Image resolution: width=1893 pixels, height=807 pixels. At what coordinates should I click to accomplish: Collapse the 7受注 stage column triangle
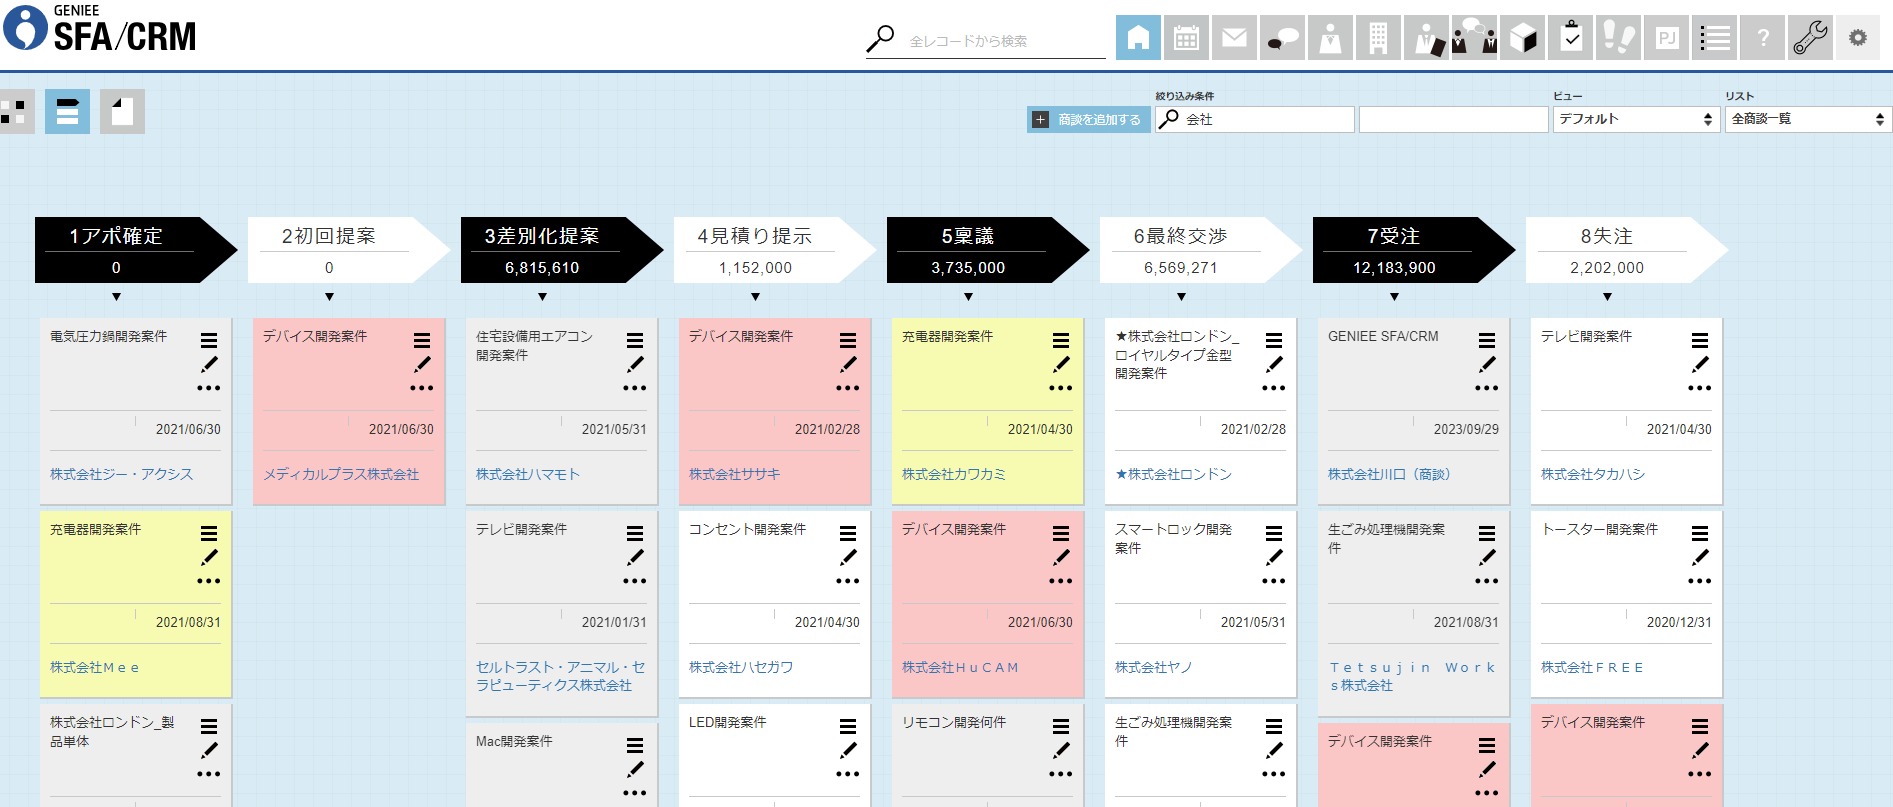1395,297
